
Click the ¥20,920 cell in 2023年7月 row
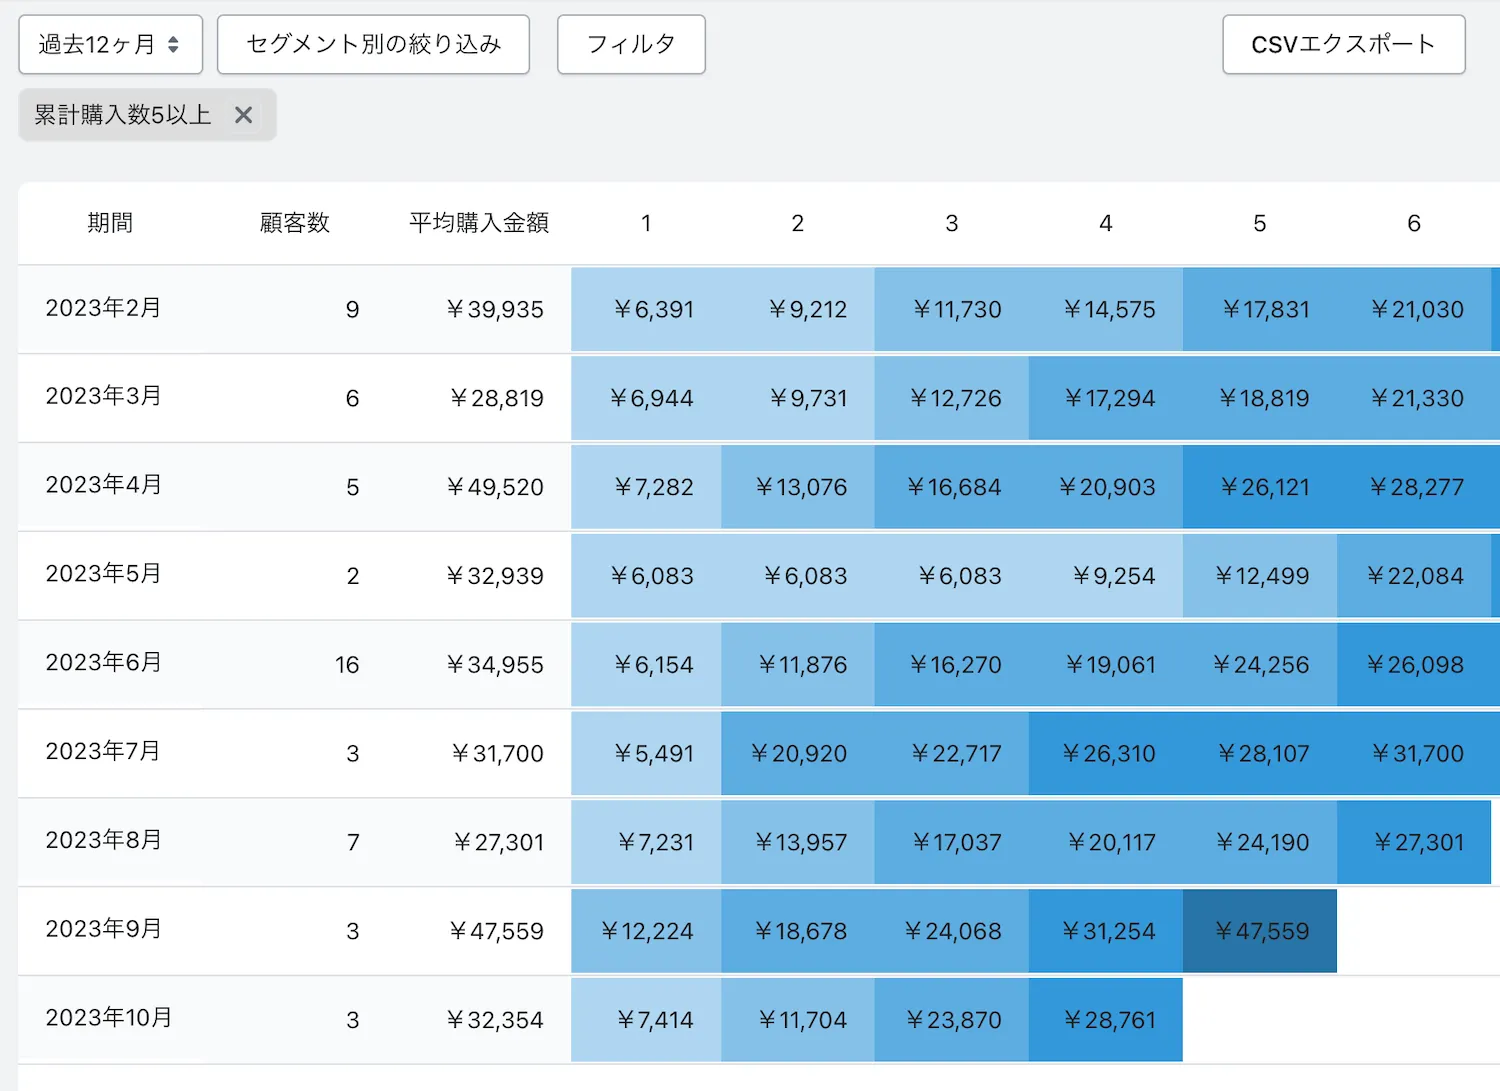799,754
